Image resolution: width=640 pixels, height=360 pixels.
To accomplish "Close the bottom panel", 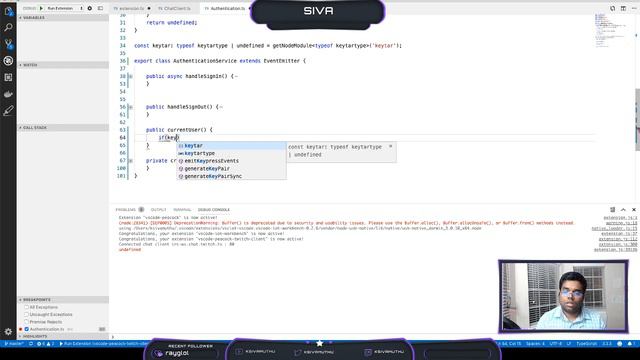I will tap(634, 209).
